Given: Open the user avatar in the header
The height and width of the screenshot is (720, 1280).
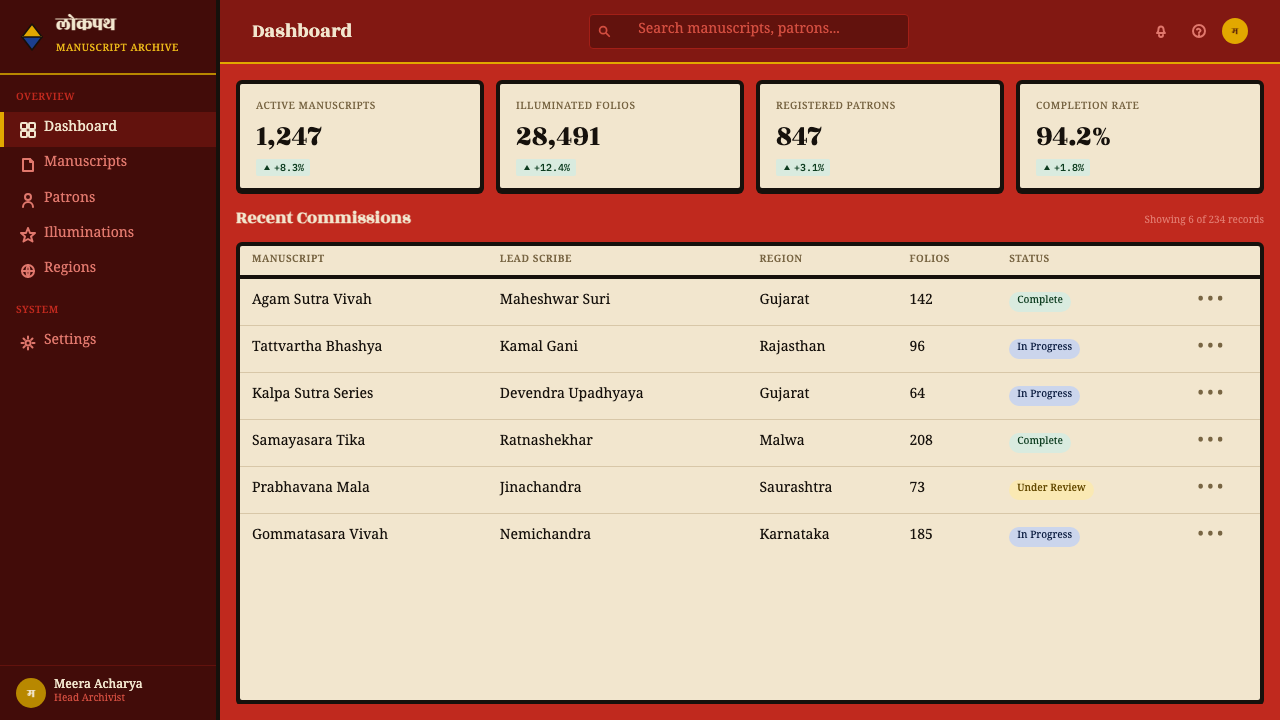Looking at the screenshot, I should click(x=1235, y=31).
